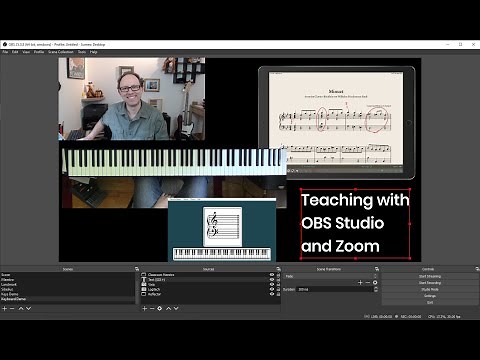Image resolution: width=480 pixels, height=360 pixels.
Task: Click the OBS logo in the title bar
Action: (x=5, y=44)
